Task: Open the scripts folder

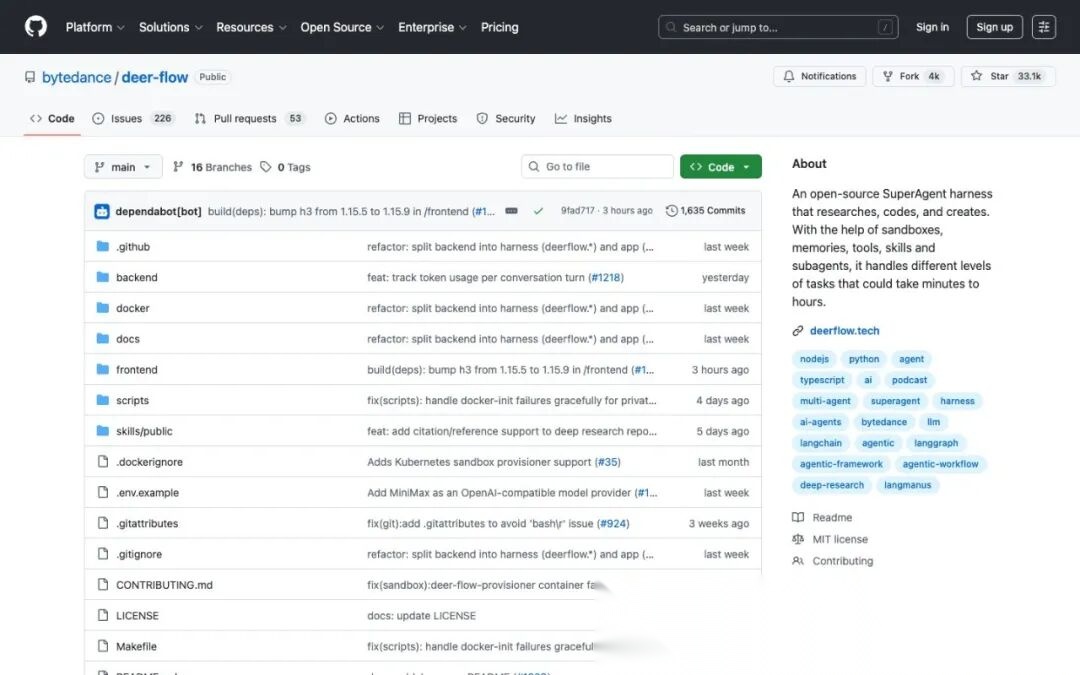Action: tap(132, 400)
